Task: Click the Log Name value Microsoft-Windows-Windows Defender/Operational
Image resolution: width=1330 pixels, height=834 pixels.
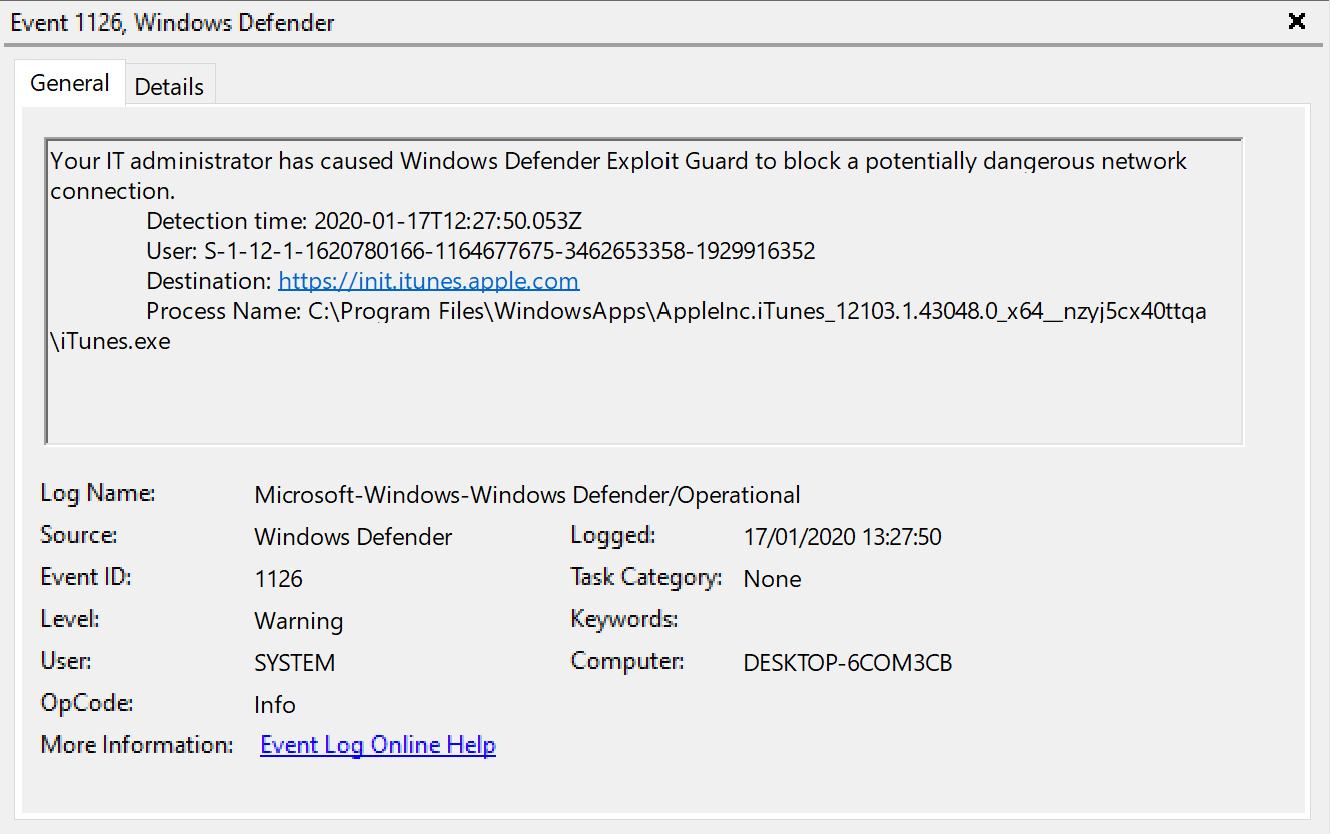Action: tap(527, 495)
